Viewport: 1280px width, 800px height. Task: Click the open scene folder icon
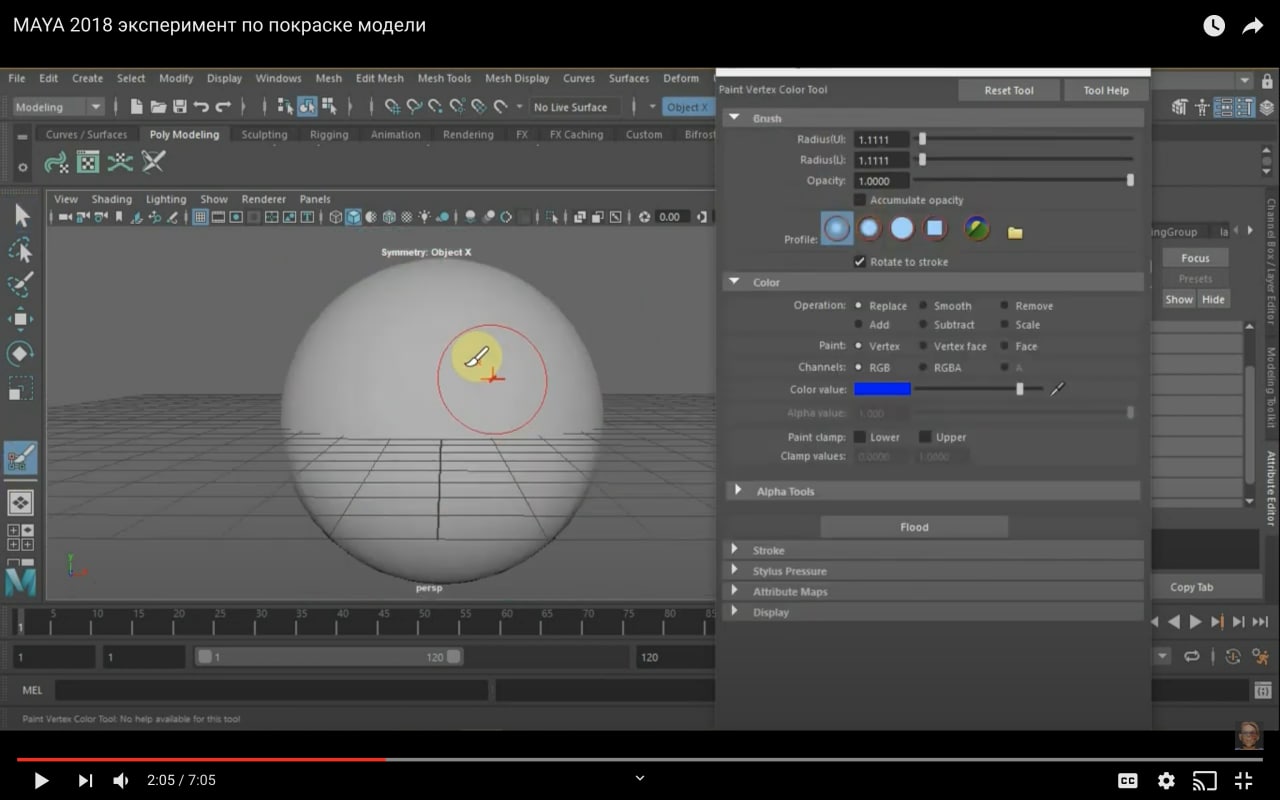(158, 107)
